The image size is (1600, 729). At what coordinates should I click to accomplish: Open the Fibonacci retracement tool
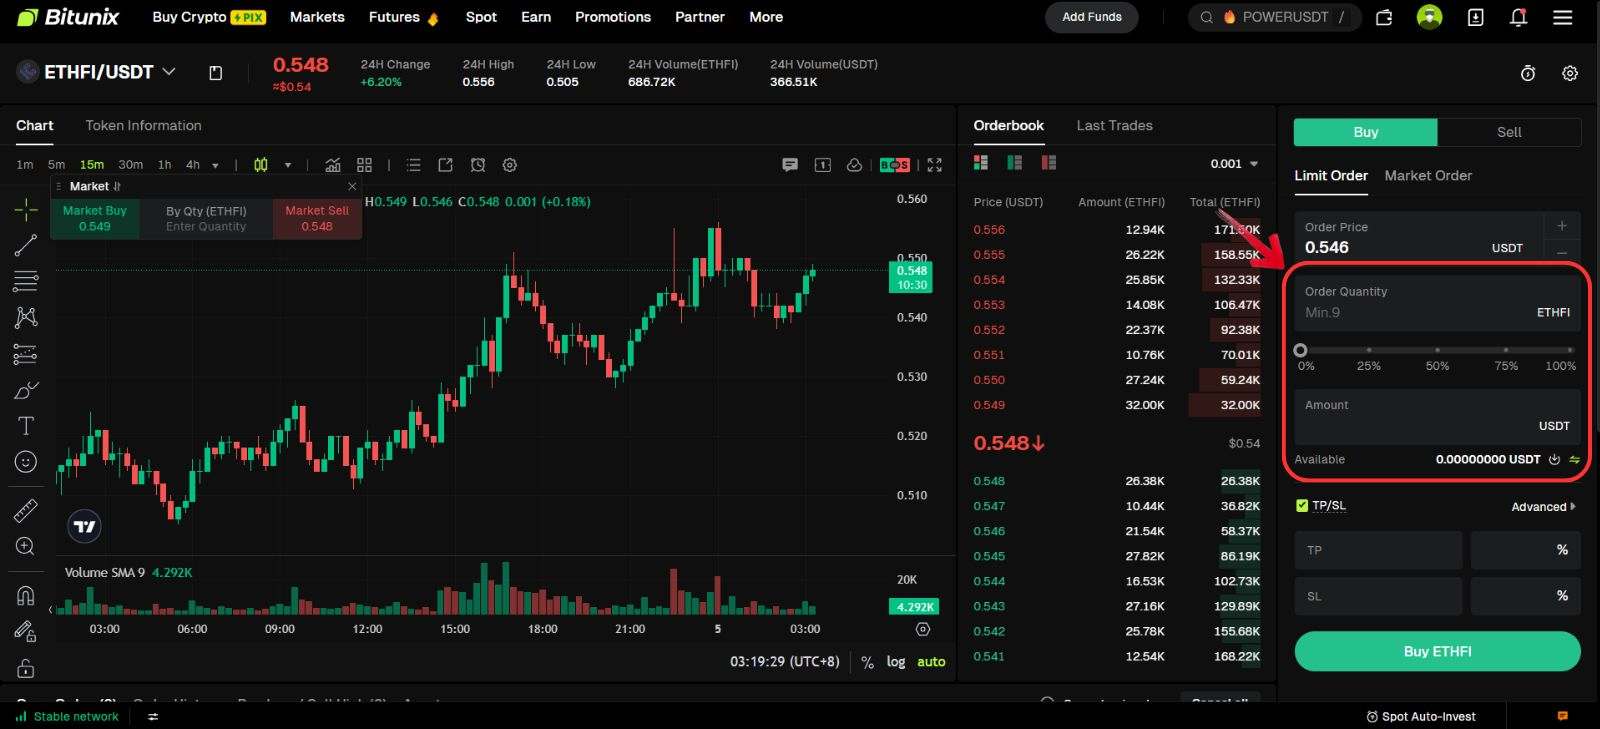(26, 281)
